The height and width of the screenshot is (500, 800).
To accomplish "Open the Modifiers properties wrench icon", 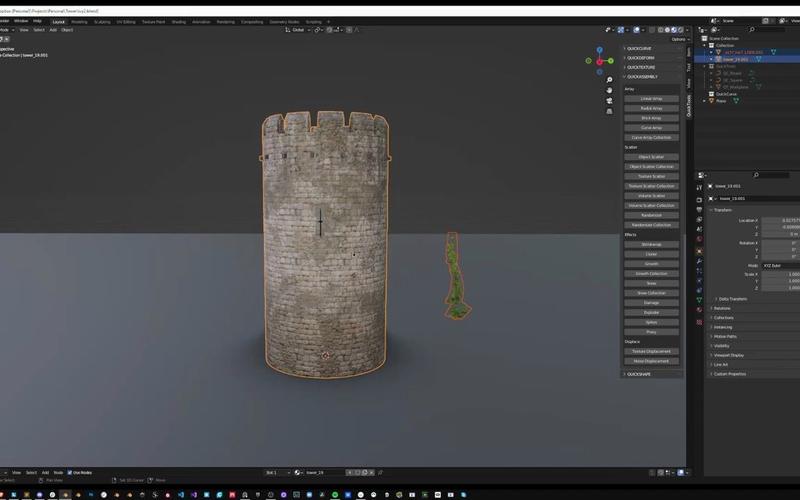I will (x=699, y=261).
